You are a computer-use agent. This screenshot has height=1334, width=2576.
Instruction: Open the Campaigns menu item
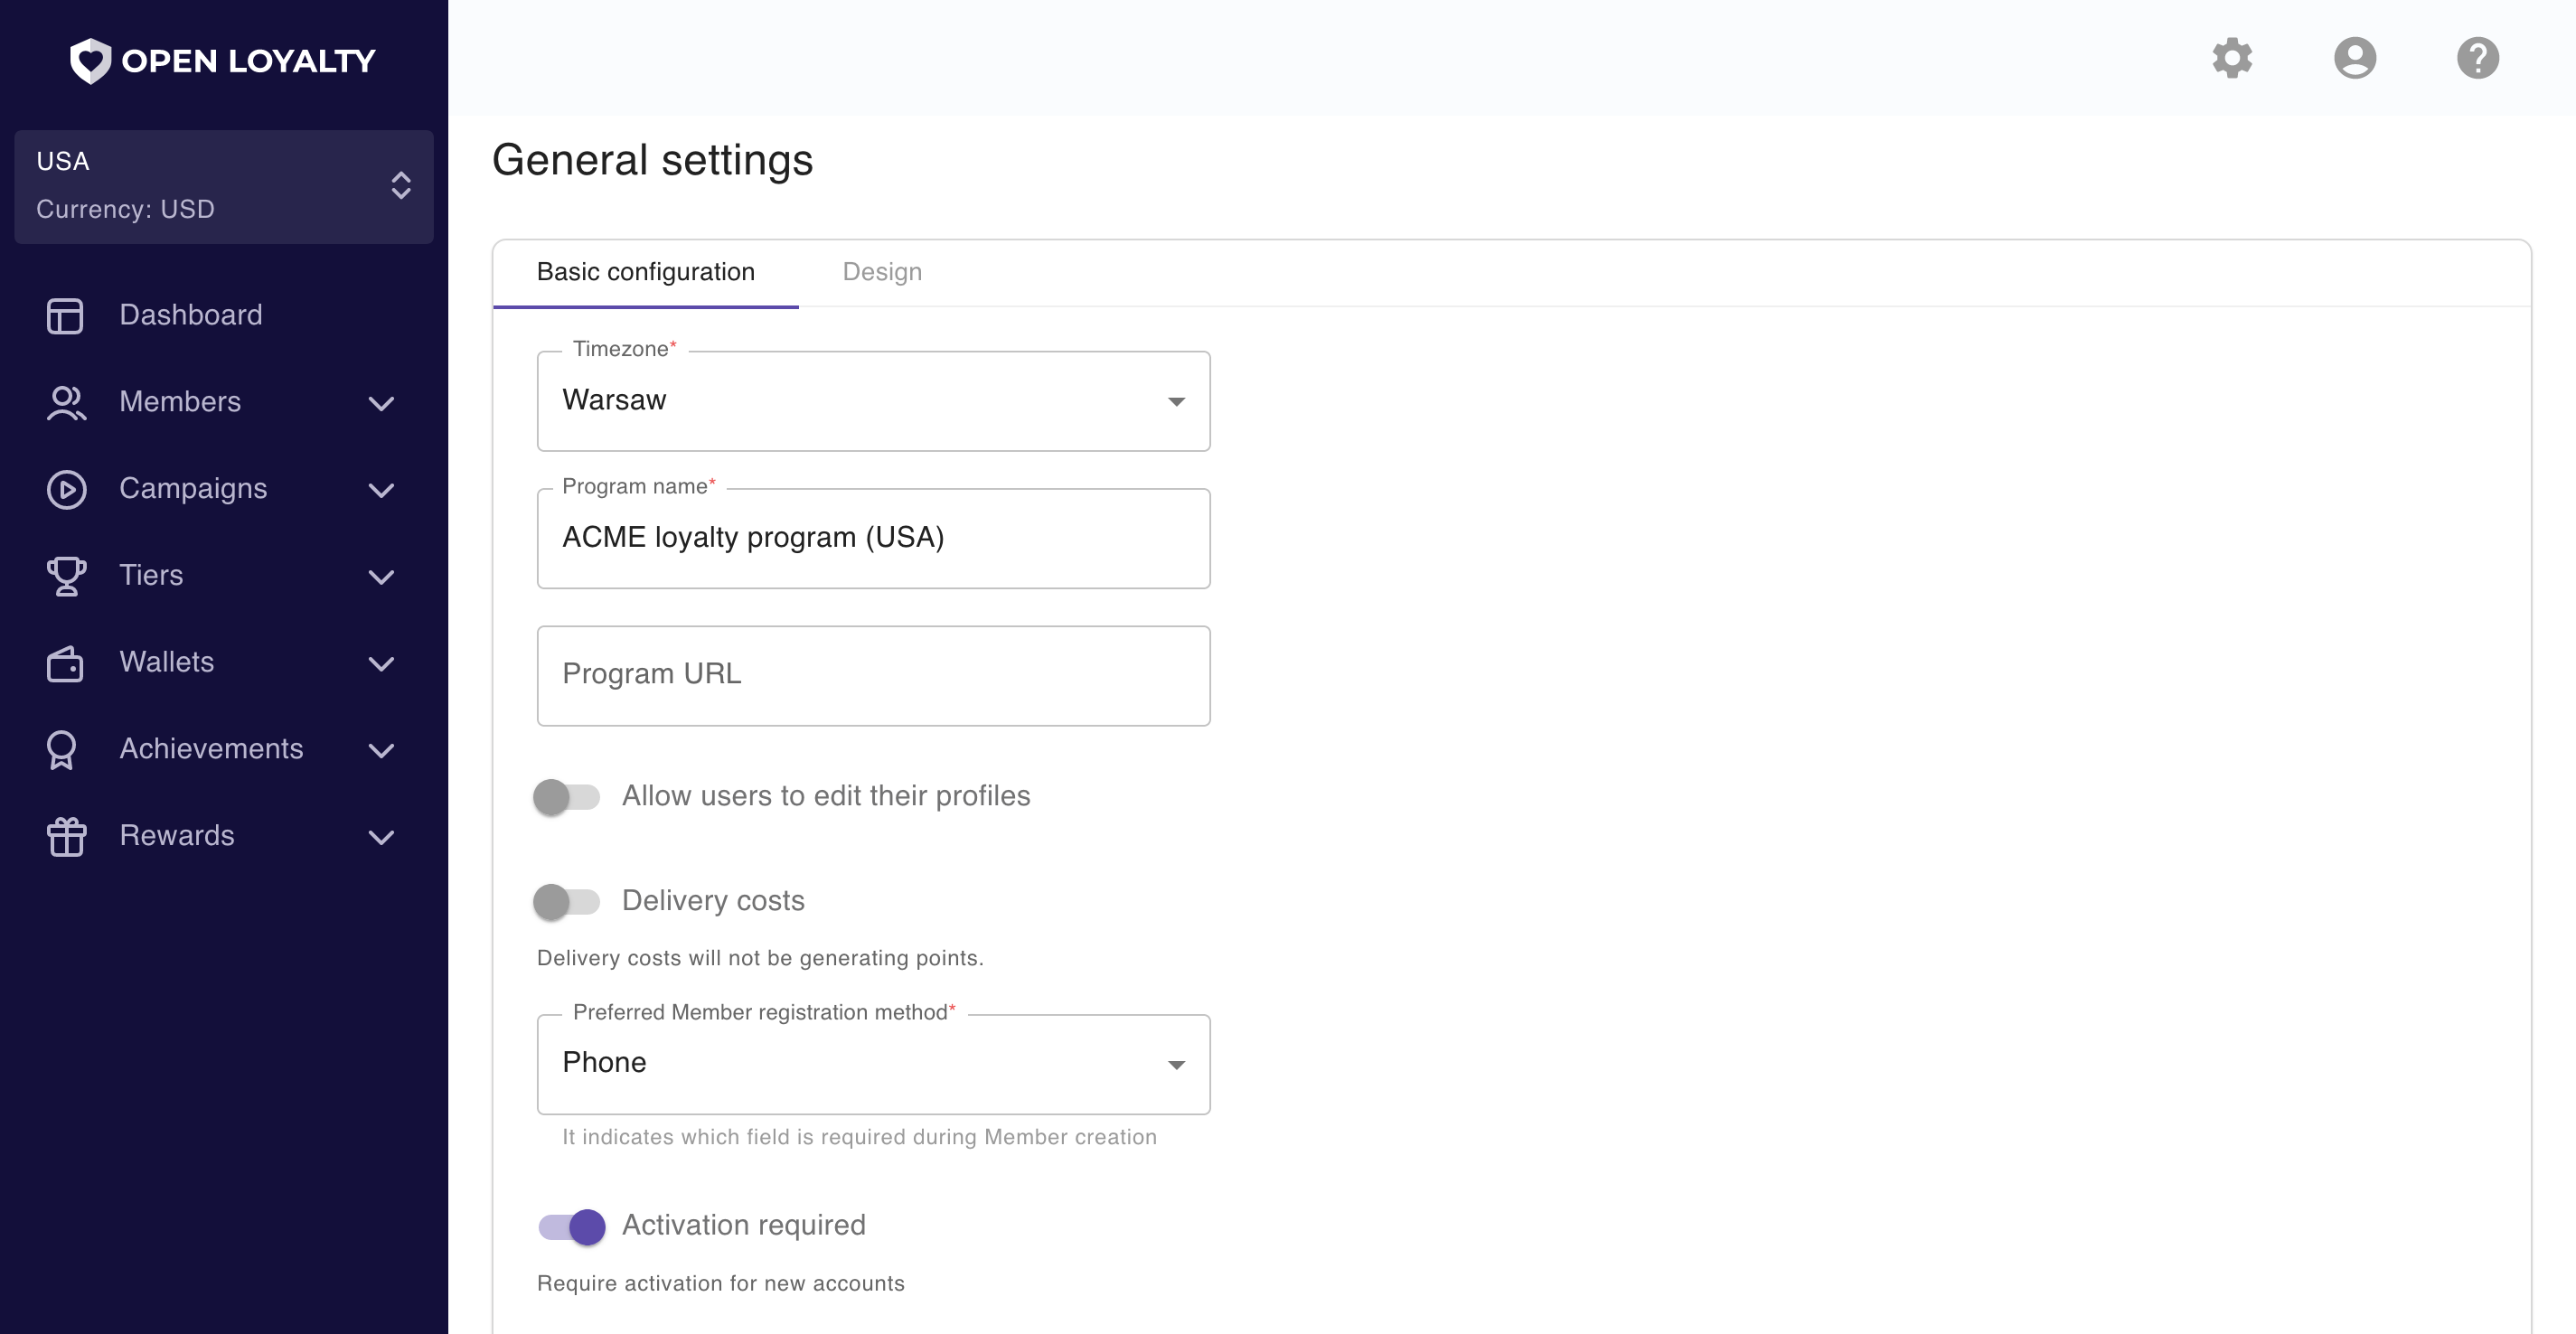(193, 489)
